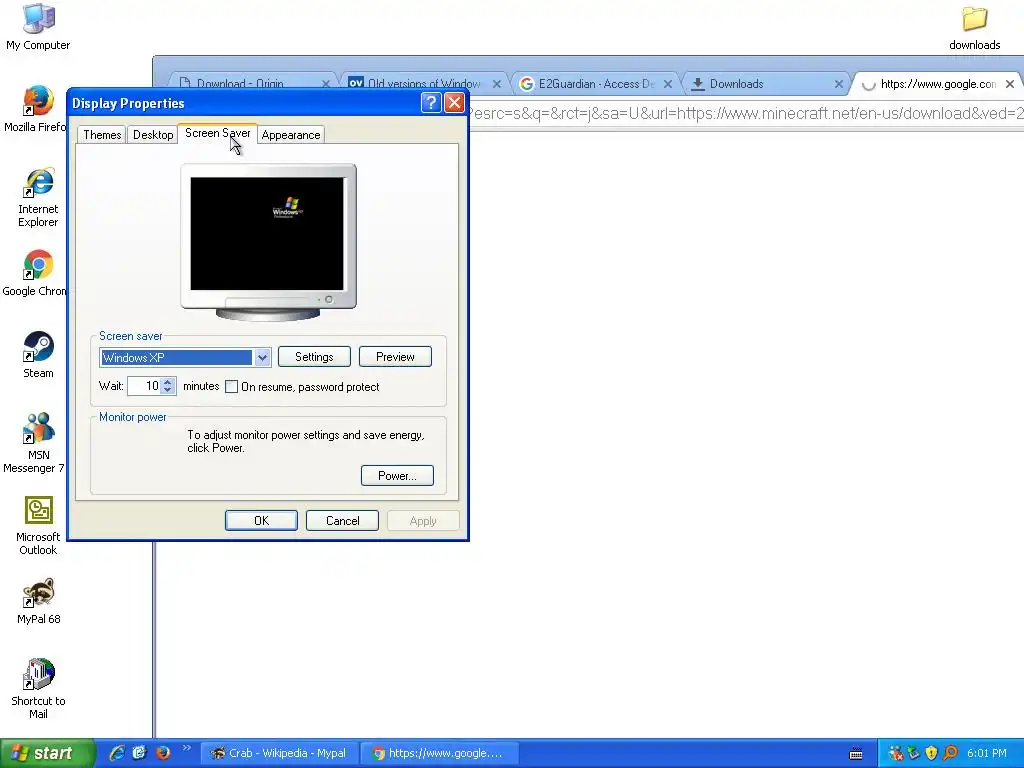Enable On resume, password protect checkbox

[231, 387]
